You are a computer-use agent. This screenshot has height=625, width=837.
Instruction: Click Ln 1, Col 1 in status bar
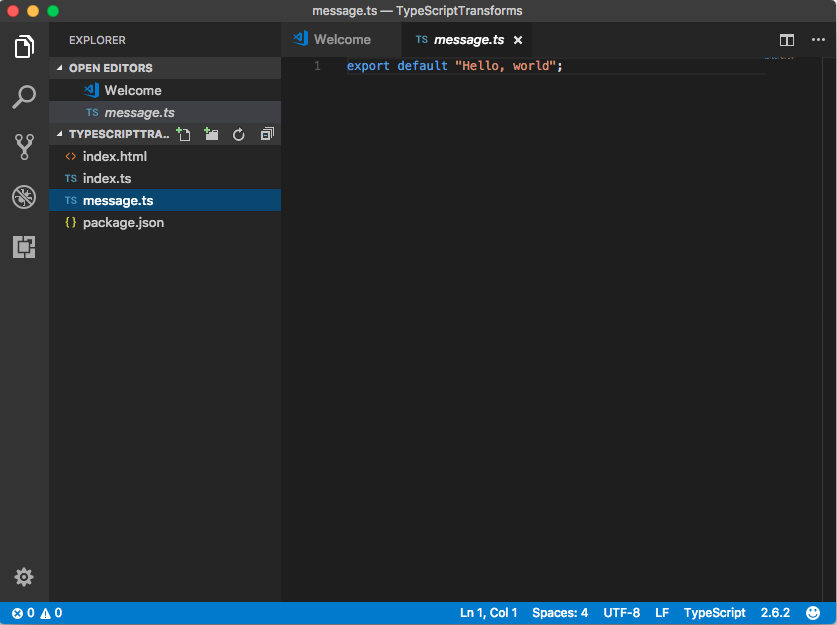[x=488, y=613]
